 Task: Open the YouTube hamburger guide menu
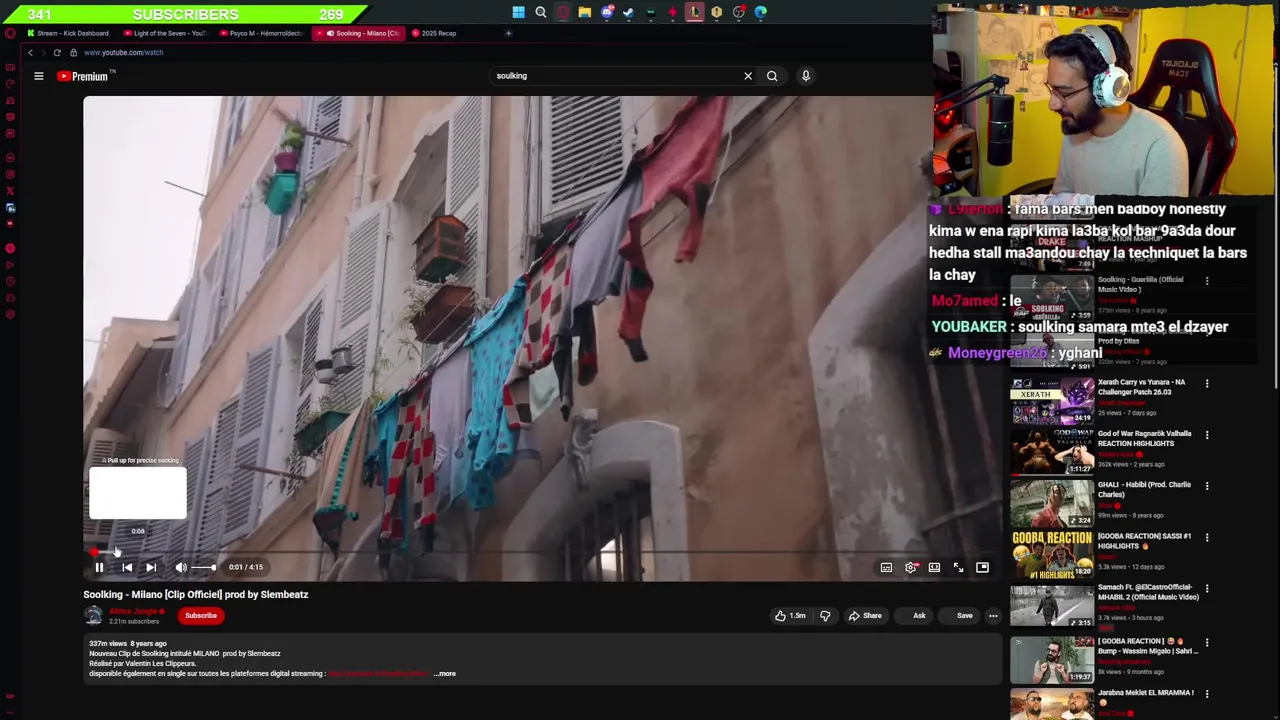(39, 76)
